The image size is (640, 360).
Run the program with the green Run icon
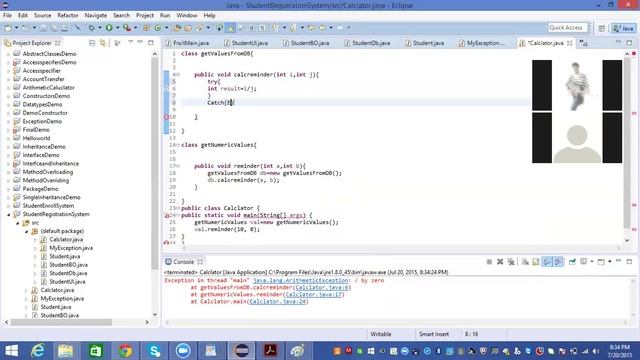(x=109, y=28)
